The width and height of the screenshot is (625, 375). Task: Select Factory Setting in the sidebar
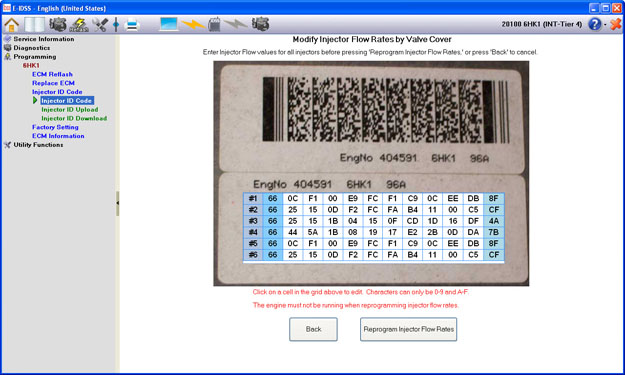pyautogui.click(x=55, y=127)
